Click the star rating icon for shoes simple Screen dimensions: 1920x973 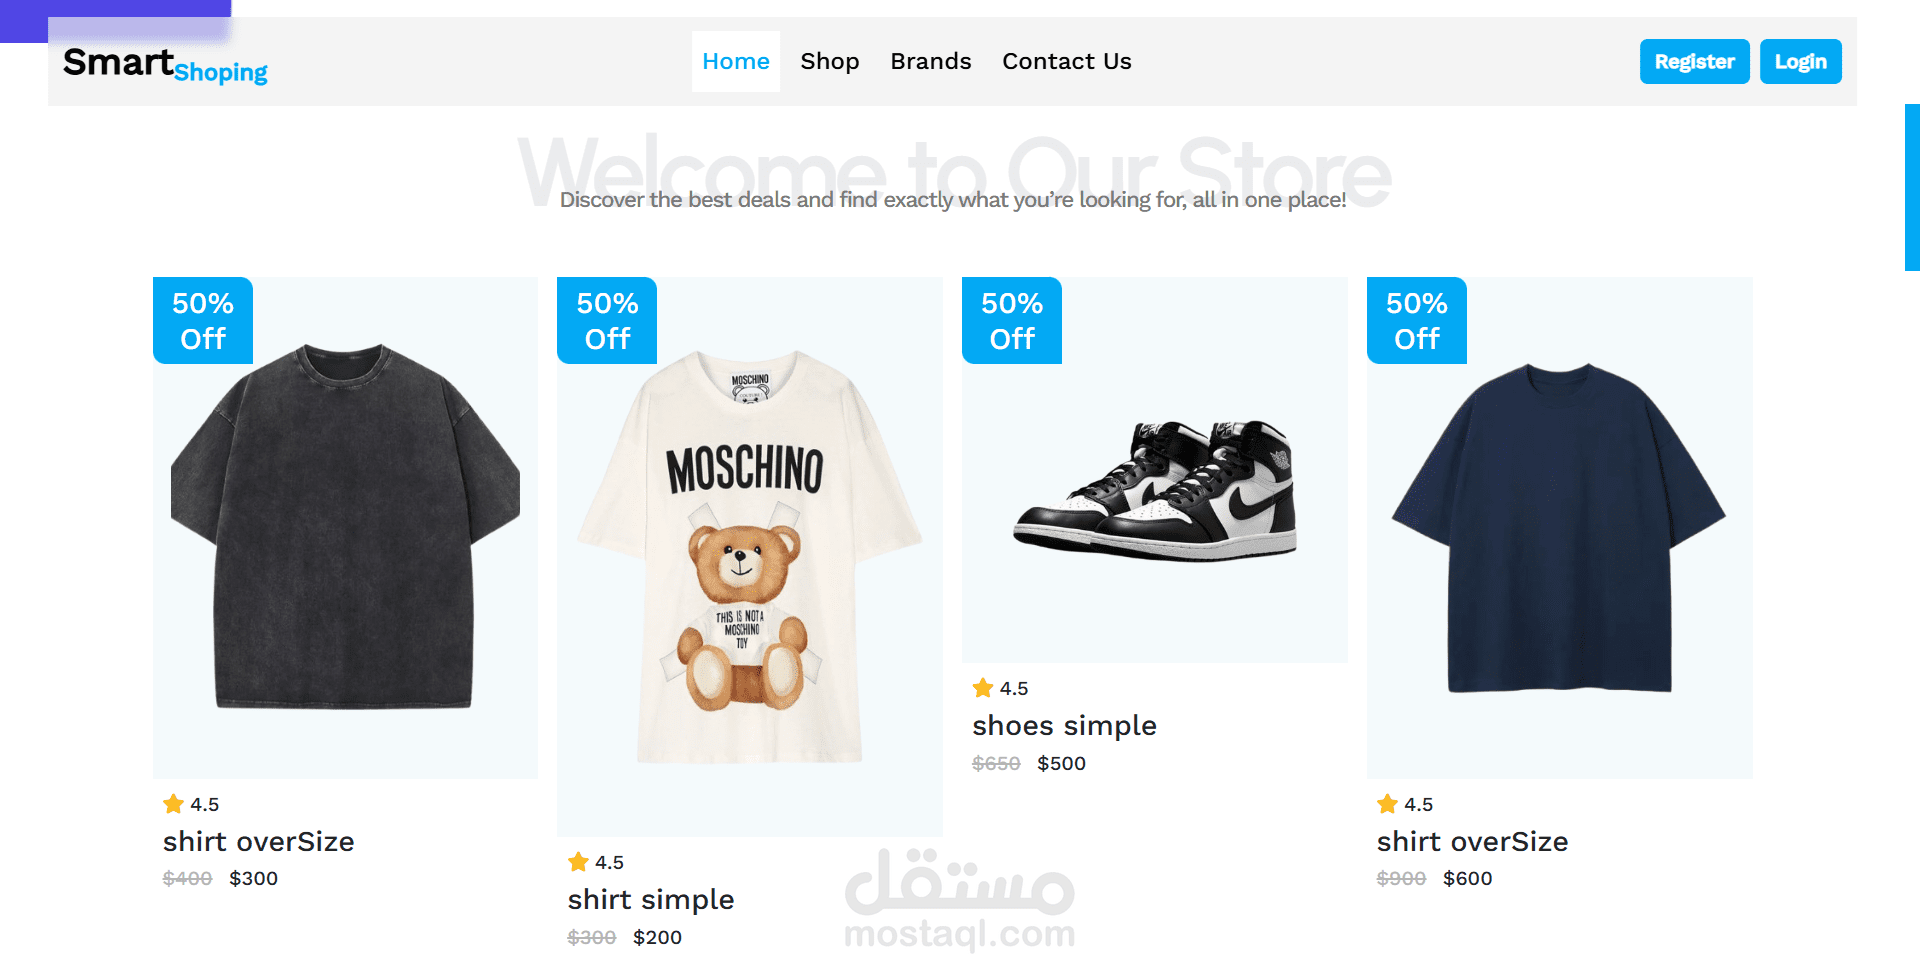pos(983,688)
